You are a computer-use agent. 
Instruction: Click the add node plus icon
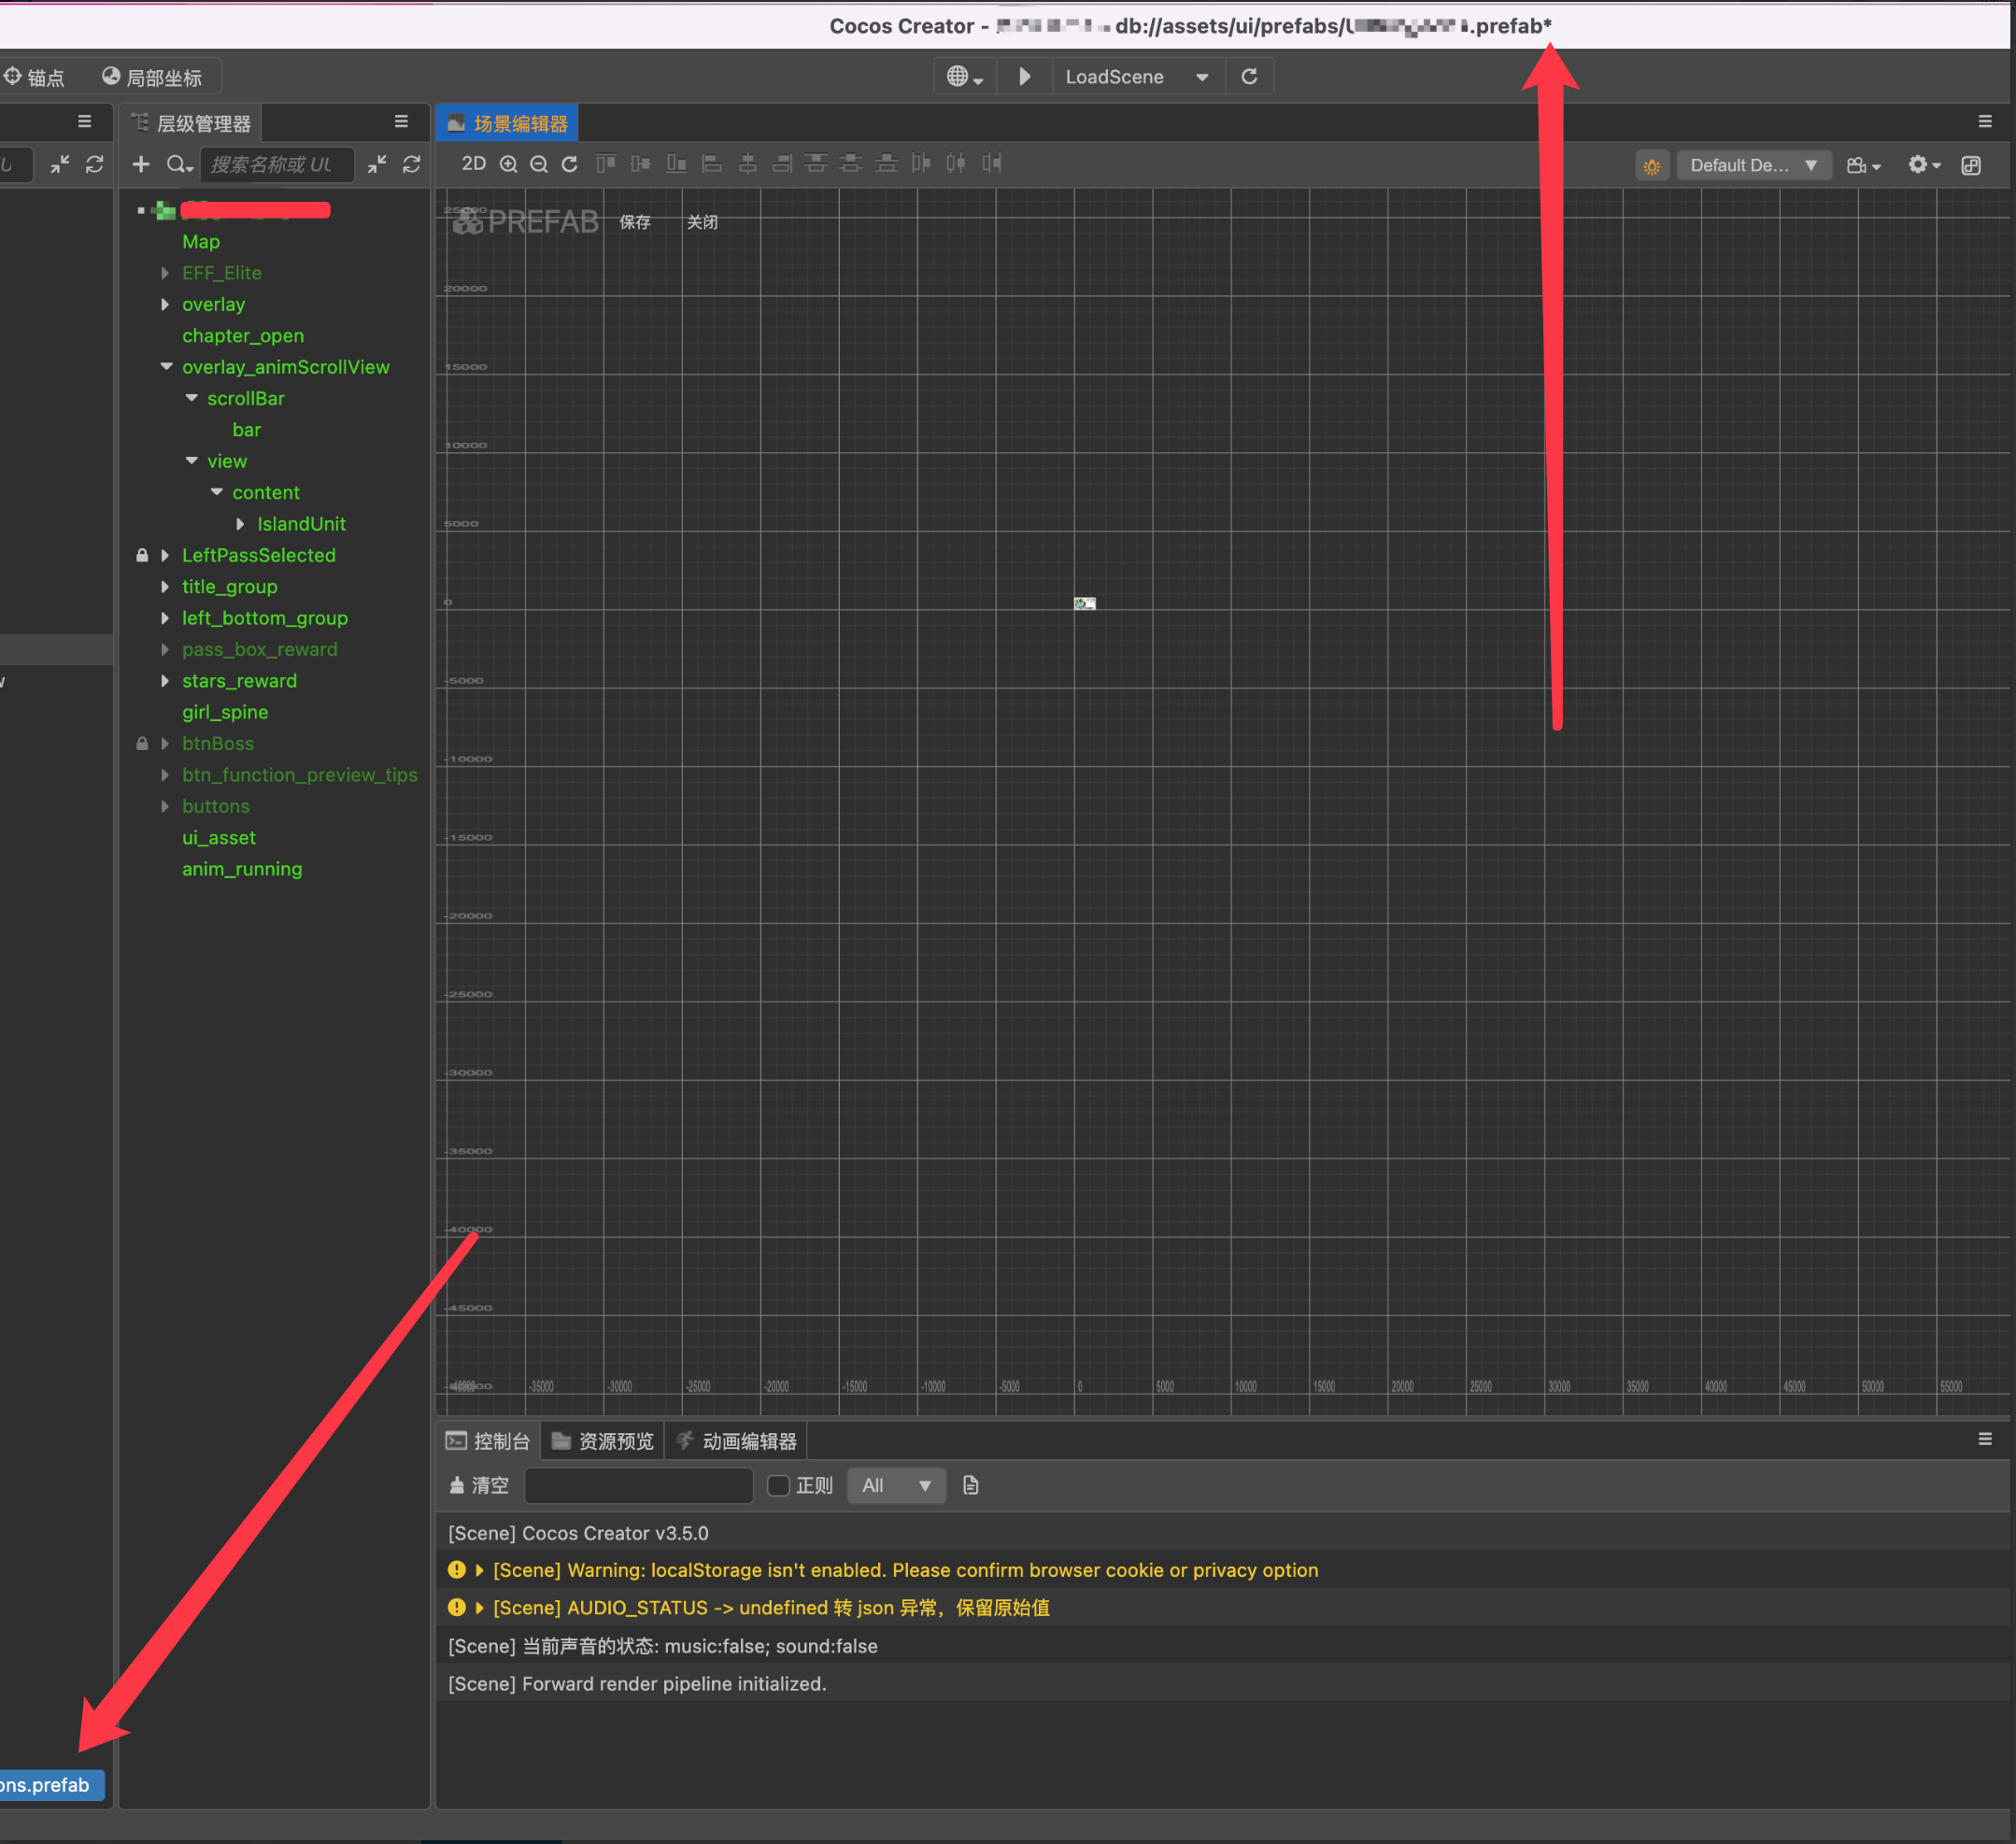141,164
